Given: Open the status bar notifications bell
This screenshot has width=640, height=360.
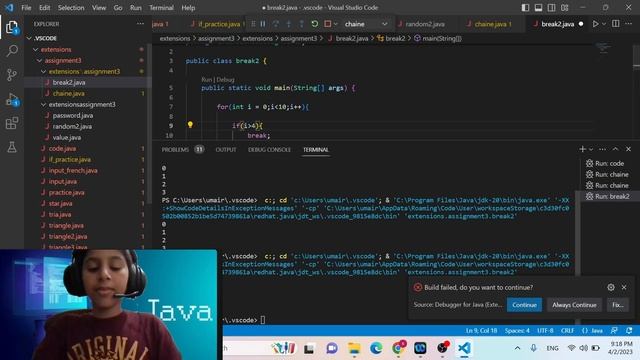Looking at the screenshot, I should point(629,331).
